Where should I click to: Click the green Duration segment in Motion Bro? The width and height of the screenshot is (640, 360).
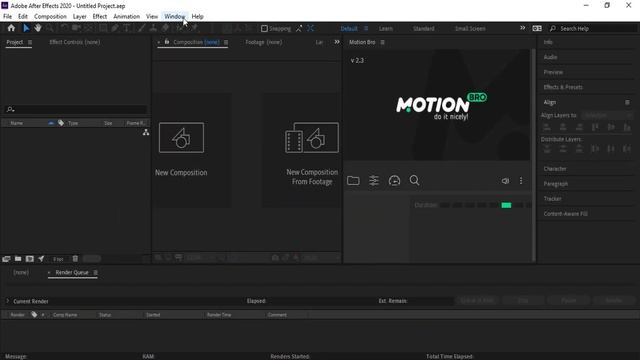coord(506,205)
